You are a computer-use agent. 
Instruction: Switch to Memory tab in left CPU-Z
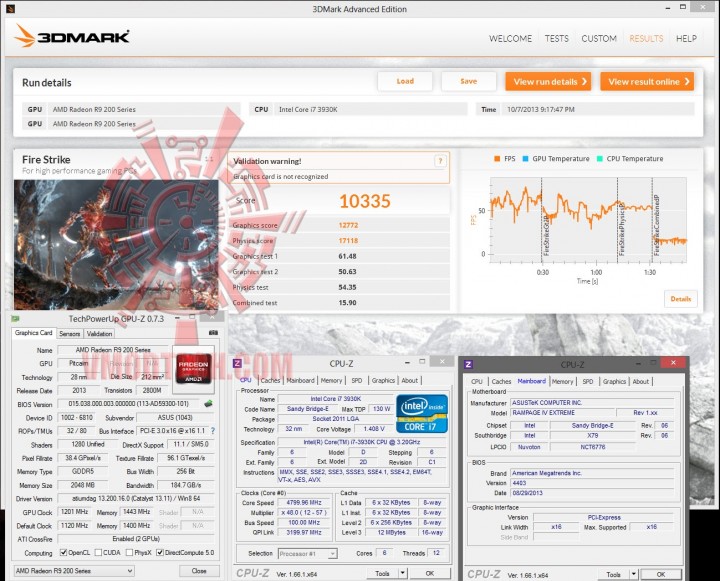331,380
